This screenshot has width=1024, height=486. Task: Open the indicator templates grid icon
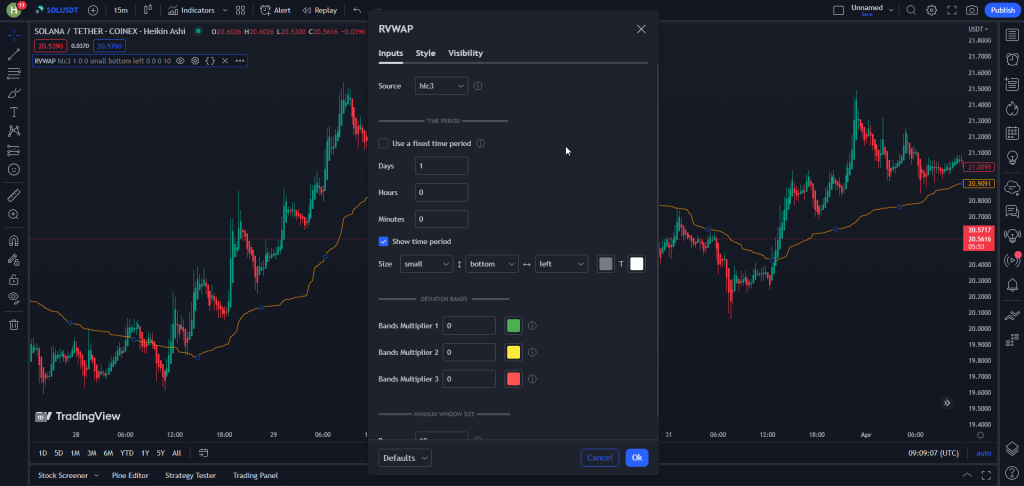click(240, 10)
